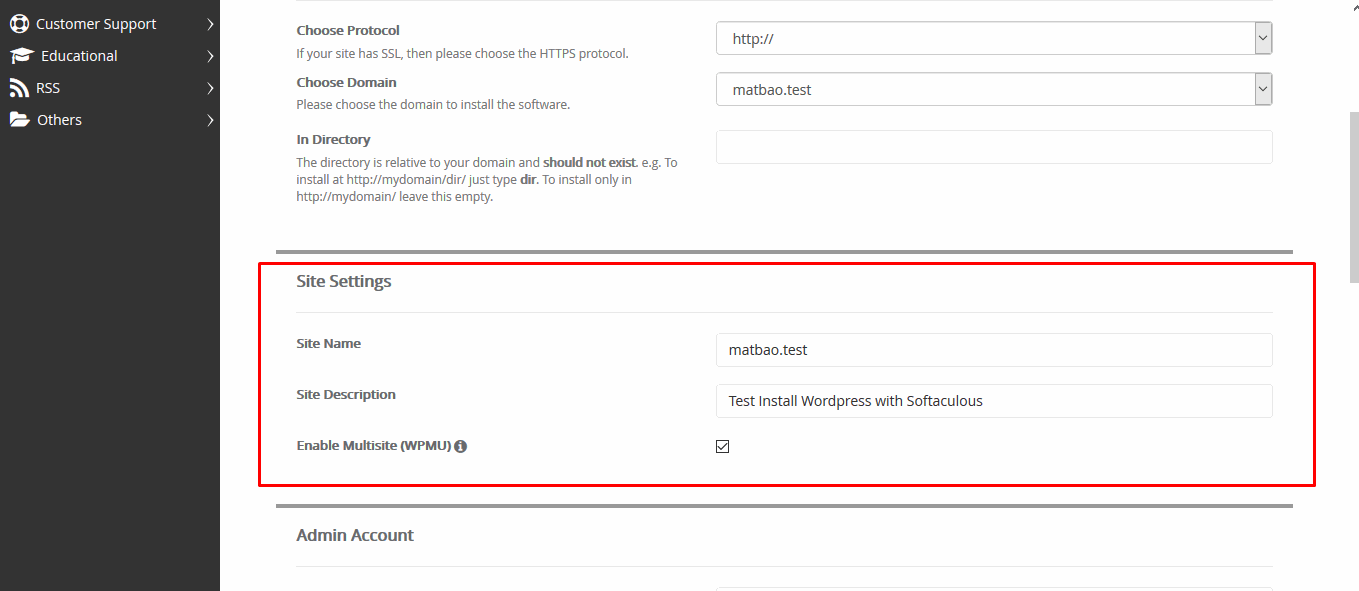This screenshot has width=1359, height=591.
Task: Click the Customer Support lifebuoy icon
Action: point(19,24)
